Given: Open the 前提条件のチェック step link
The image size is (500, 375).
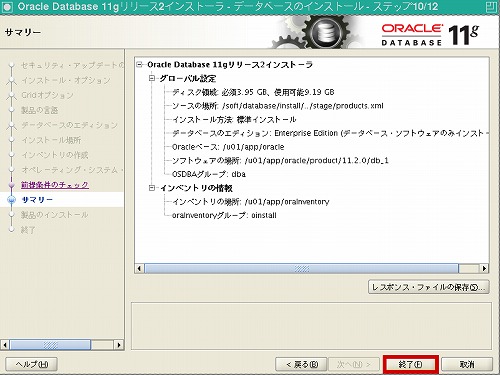Looking at the screenshot, I should [55, 185].
